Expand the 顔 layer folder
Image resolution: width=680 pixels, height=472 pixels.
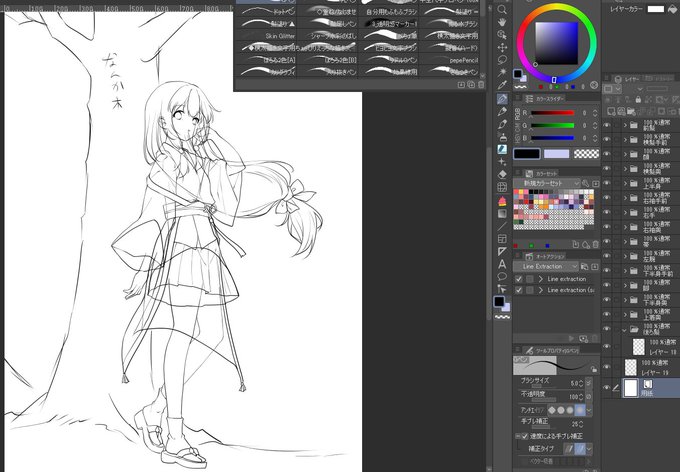tap(625, 154)
